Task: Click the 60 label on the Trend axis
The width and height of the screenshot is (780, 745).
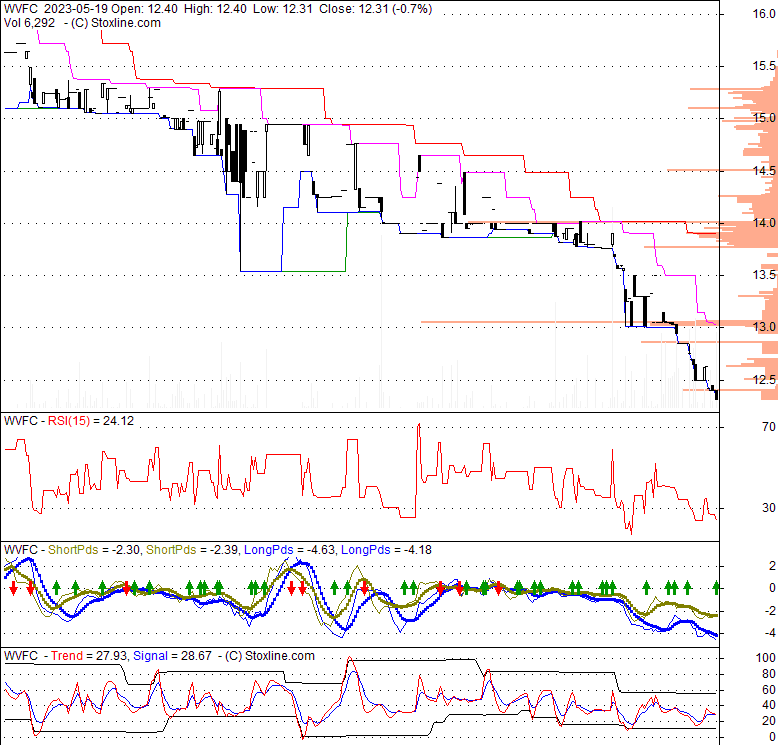Action: (769, 690)
